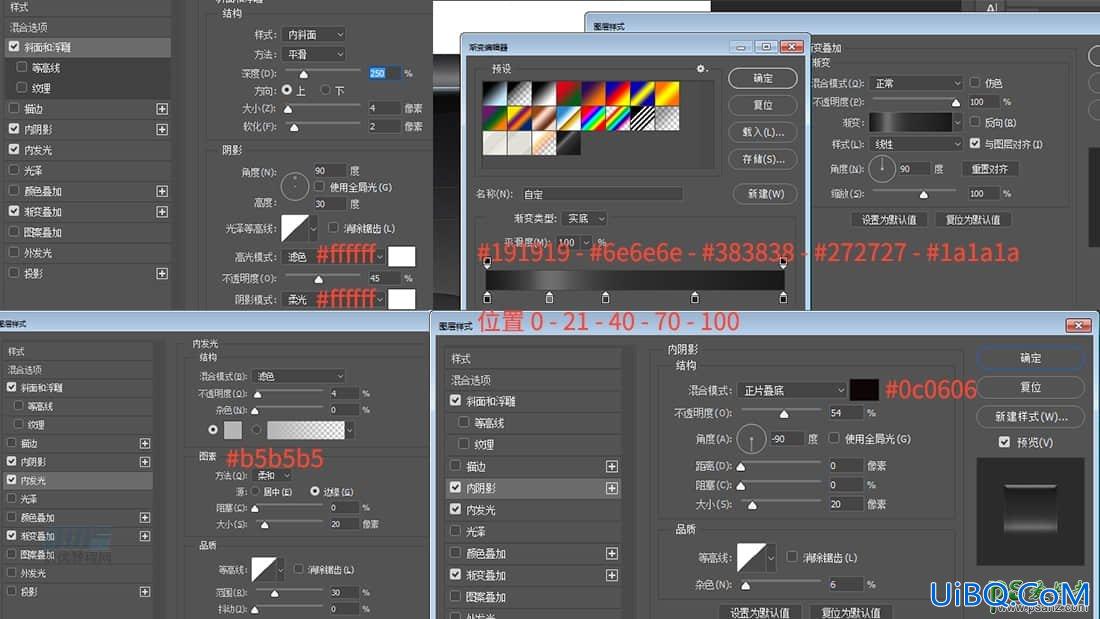Image resolution: width=1100 pixels, height=619 pixels.
Task: Click plus icon beside 颜色叠加 in bevel dialog
Action: point(162,191)
